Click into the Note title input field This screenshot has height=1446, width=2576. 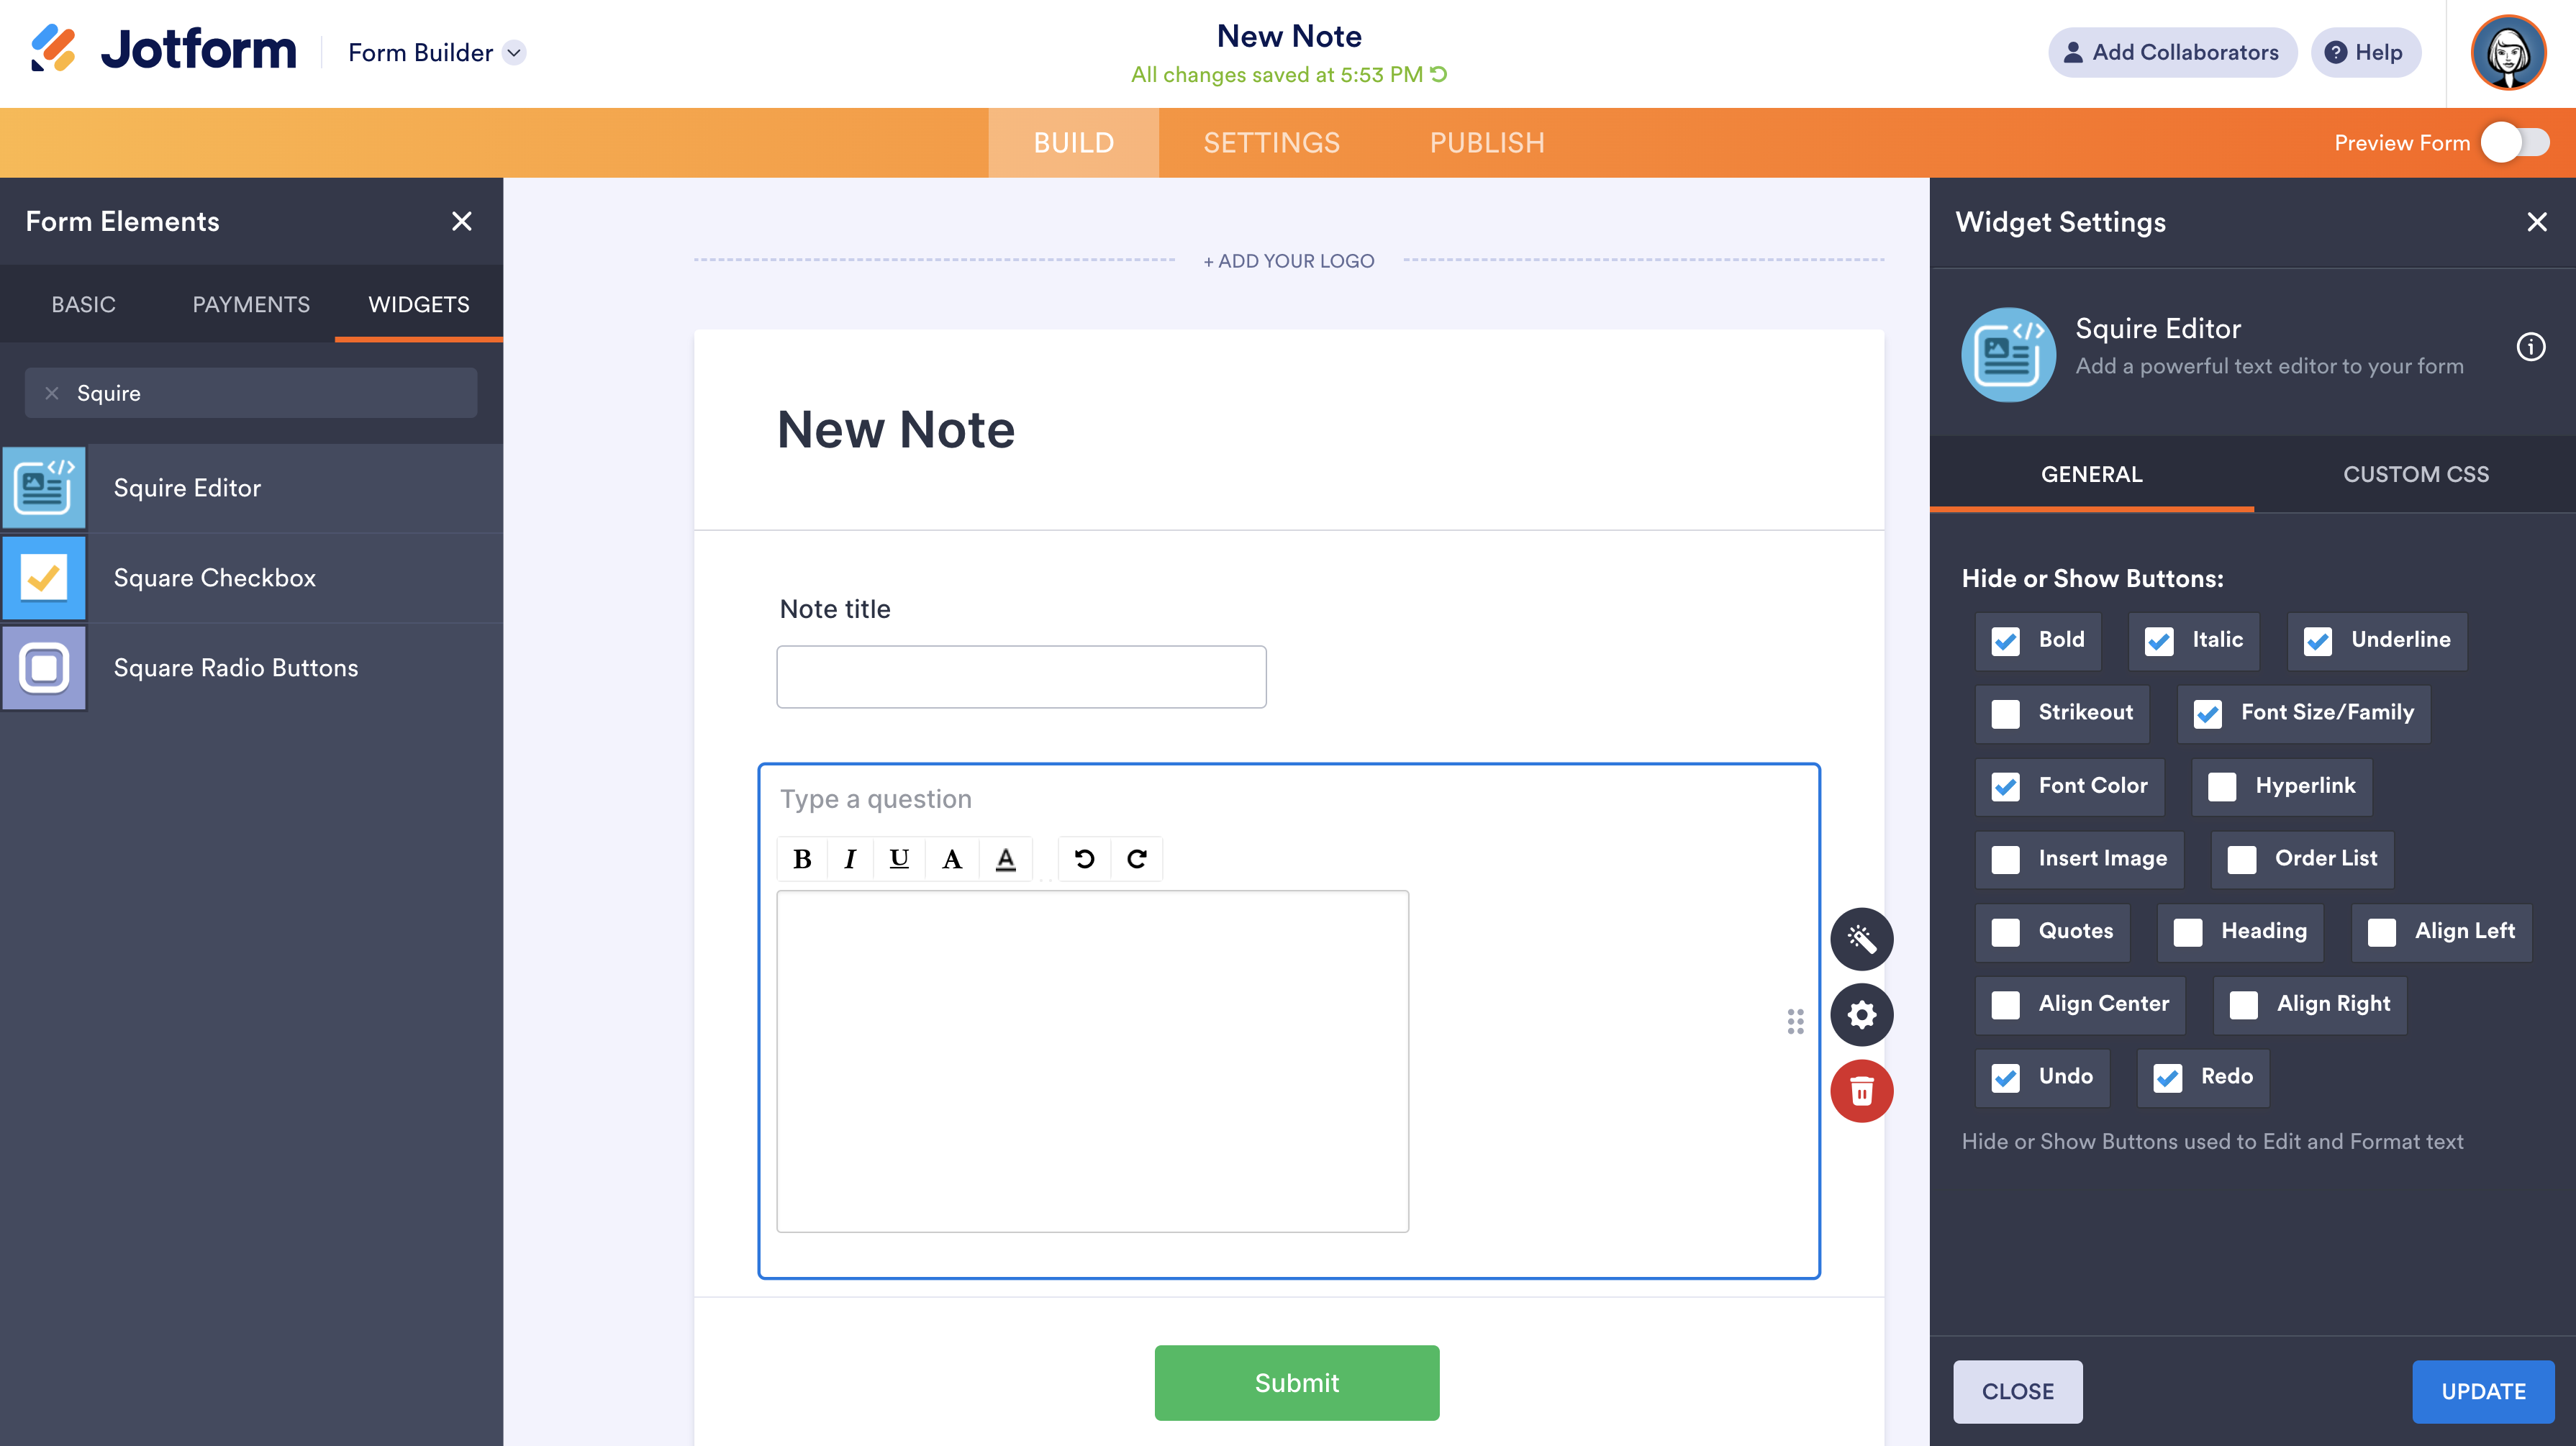click(x=1021, y=677)
